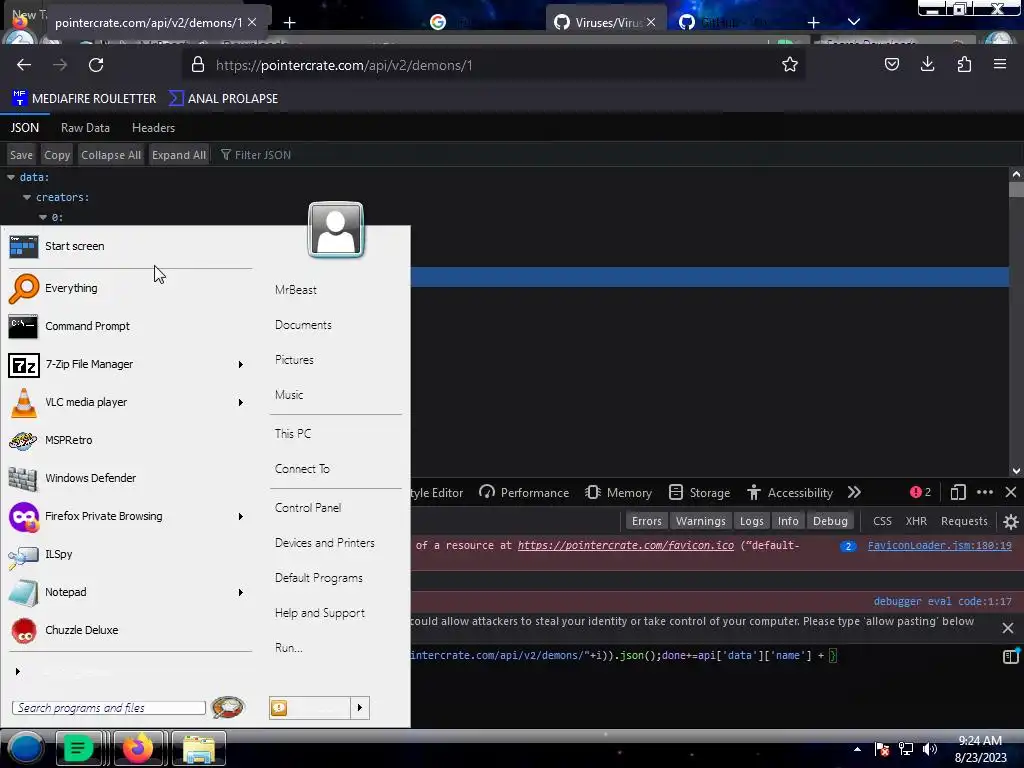The height and width of the screenshot is (768, 1024).
Task: Expand the VLC media player submenu arrow
Action: click(x=240, y=402)
